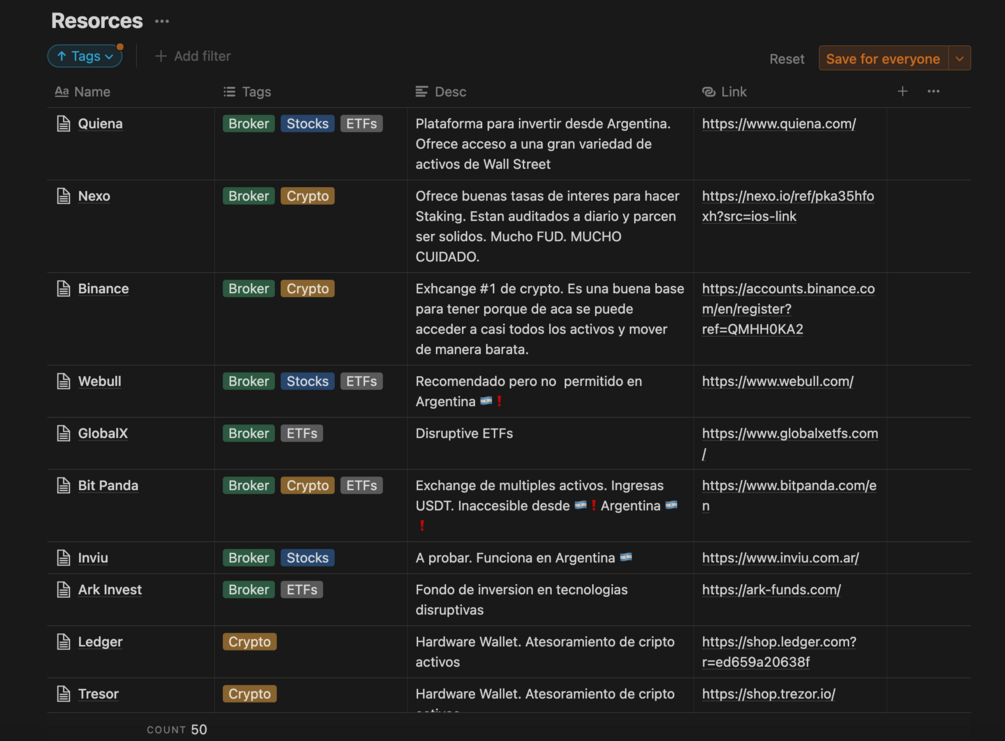Open the inviu.com.ar link
Image resolution: width=1005 pixels, height=741 pixels.
coord(780,558)
